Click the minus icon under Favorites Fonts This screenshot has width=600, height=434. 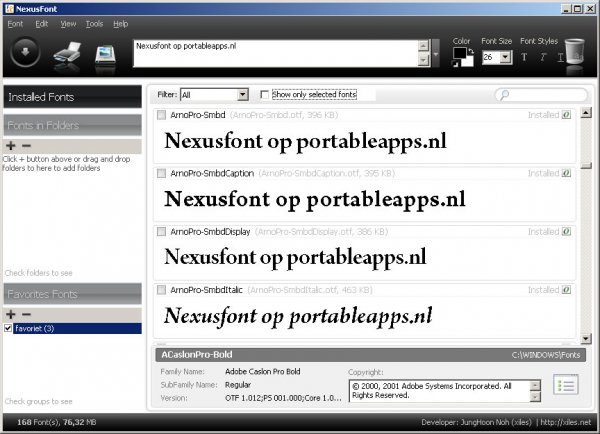[27, 315]
